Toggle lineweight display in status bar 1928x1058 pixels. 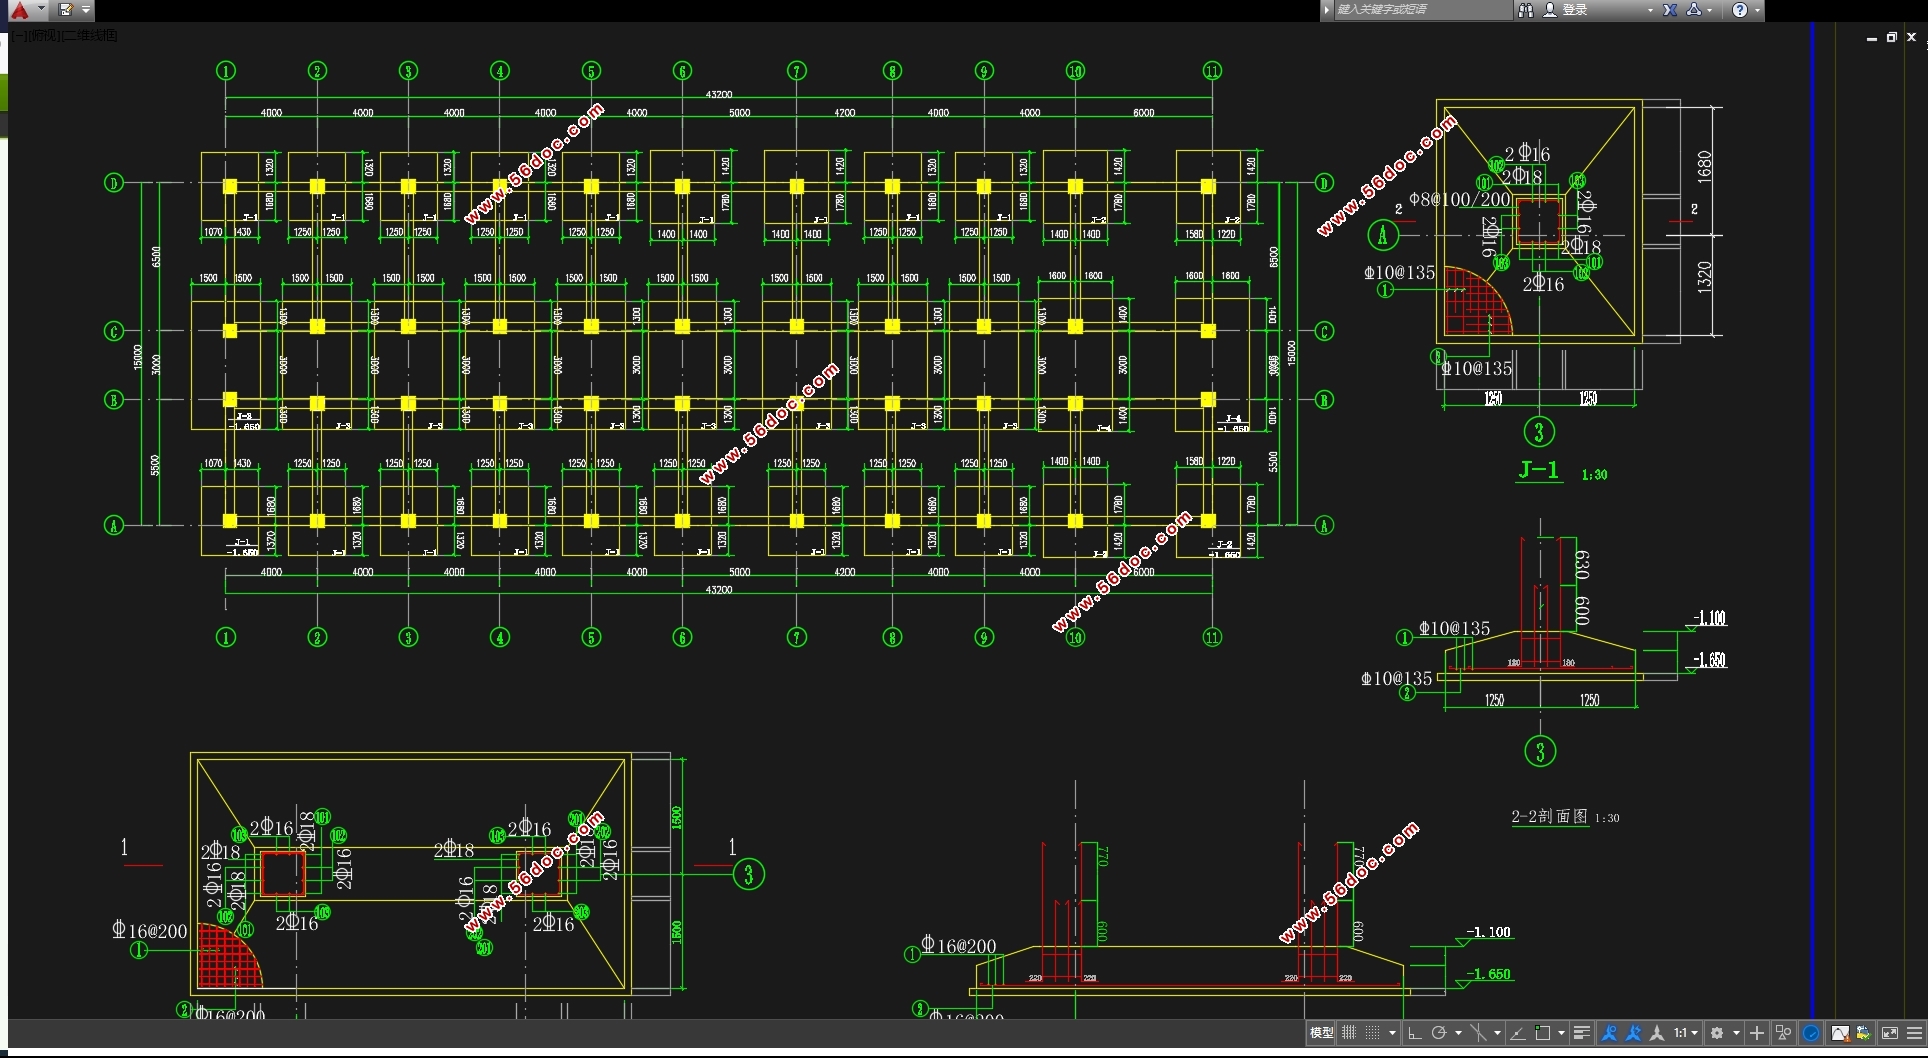tap(1581, 1033)
